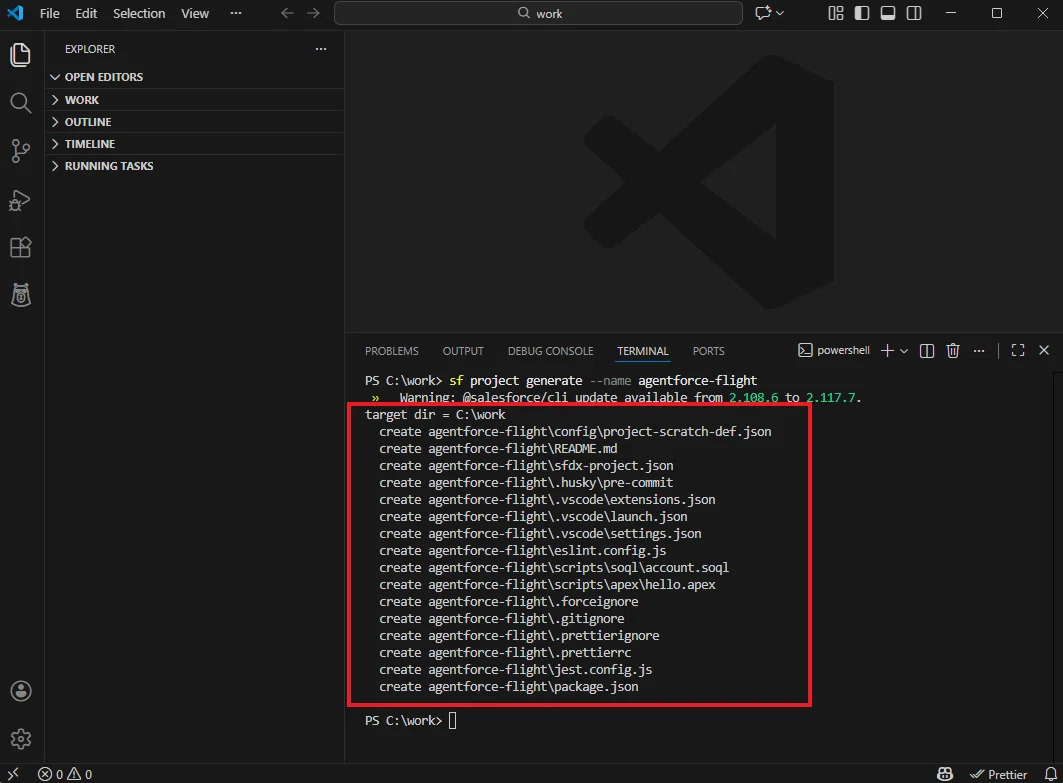This screenshot has height=783, width=1063.
Task: Open the terminal launch profile dropdown
Action: [x=904, y=350]
